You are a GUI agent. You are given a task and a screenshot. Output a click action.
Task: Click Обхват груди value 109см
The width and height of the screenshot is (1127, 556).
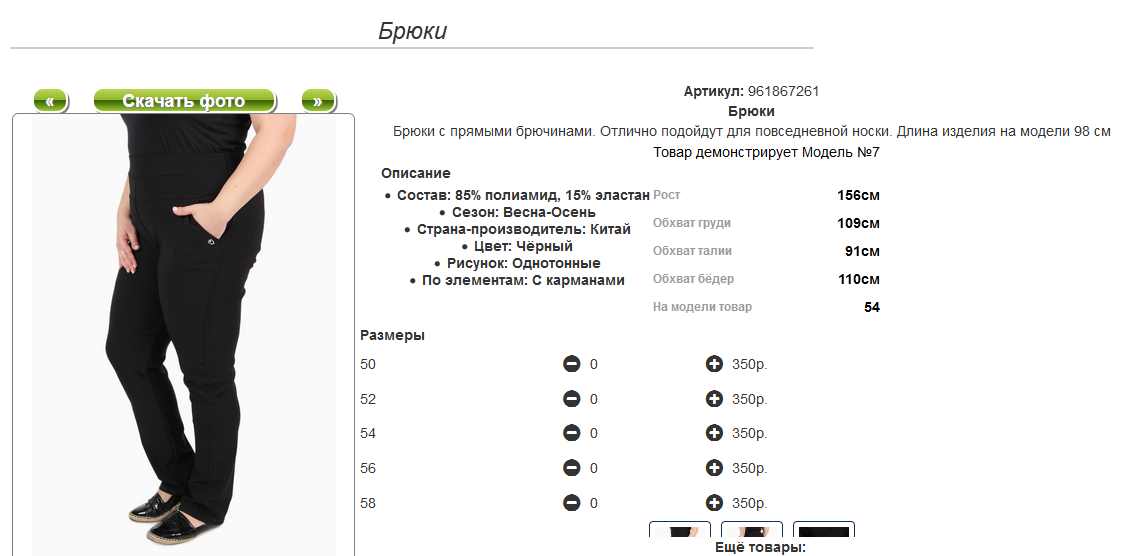click(858, 223)
